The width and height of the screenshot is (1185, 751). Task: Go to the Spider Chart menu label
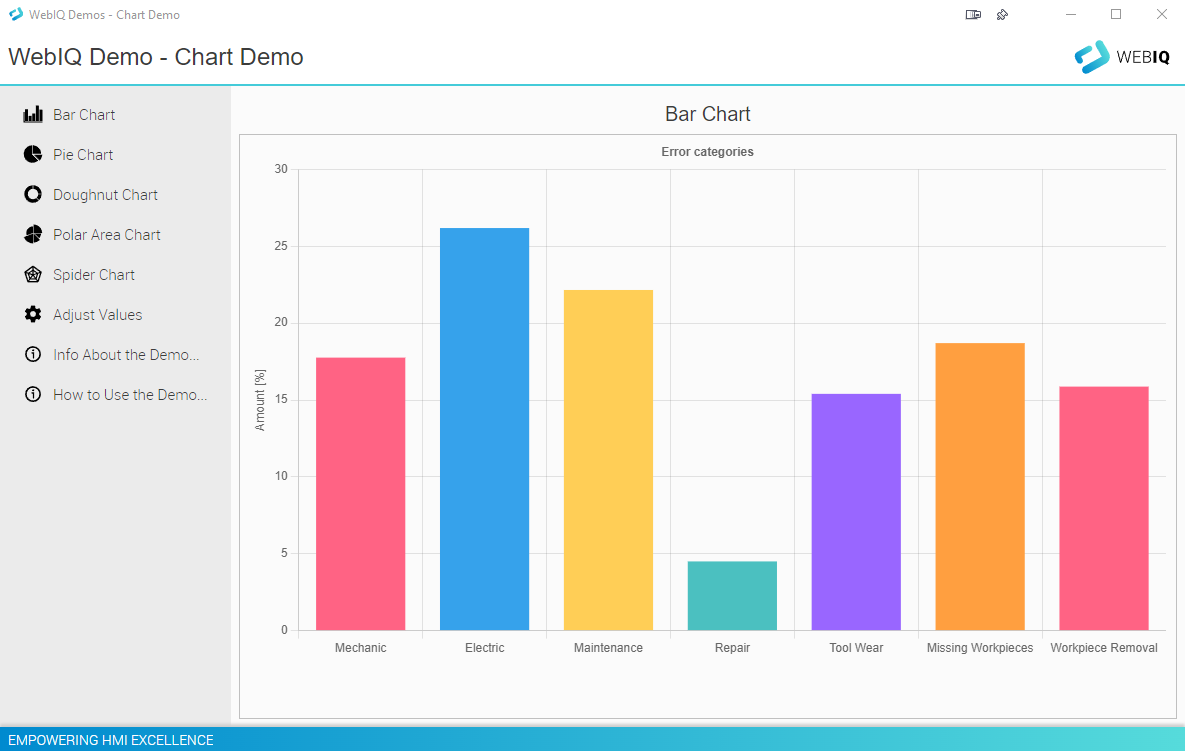click(94, 275)
